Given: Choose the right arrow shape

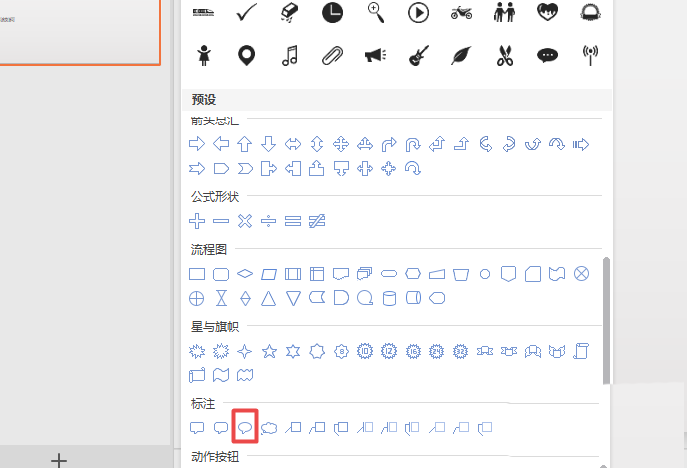Looking at the screenshot, I should pos(197,144).
